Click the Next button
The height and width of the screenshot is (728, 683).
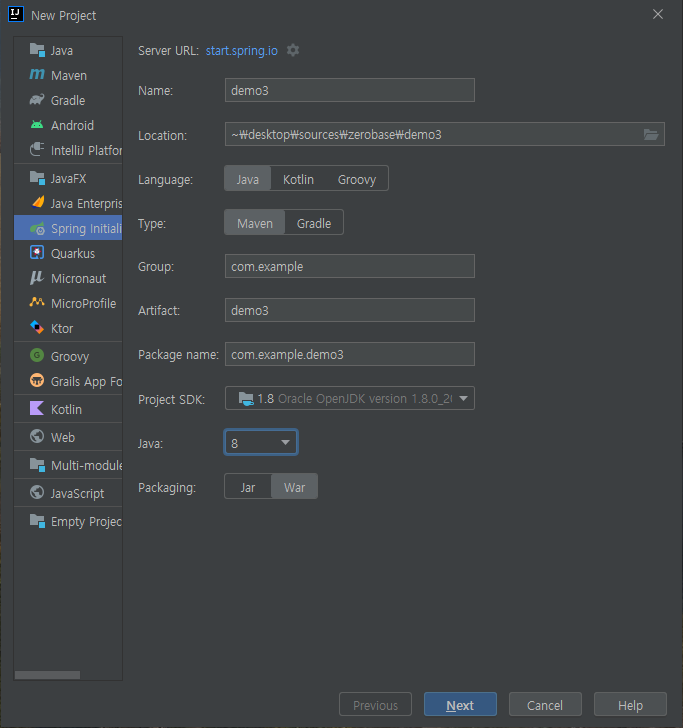pos(460,705)
